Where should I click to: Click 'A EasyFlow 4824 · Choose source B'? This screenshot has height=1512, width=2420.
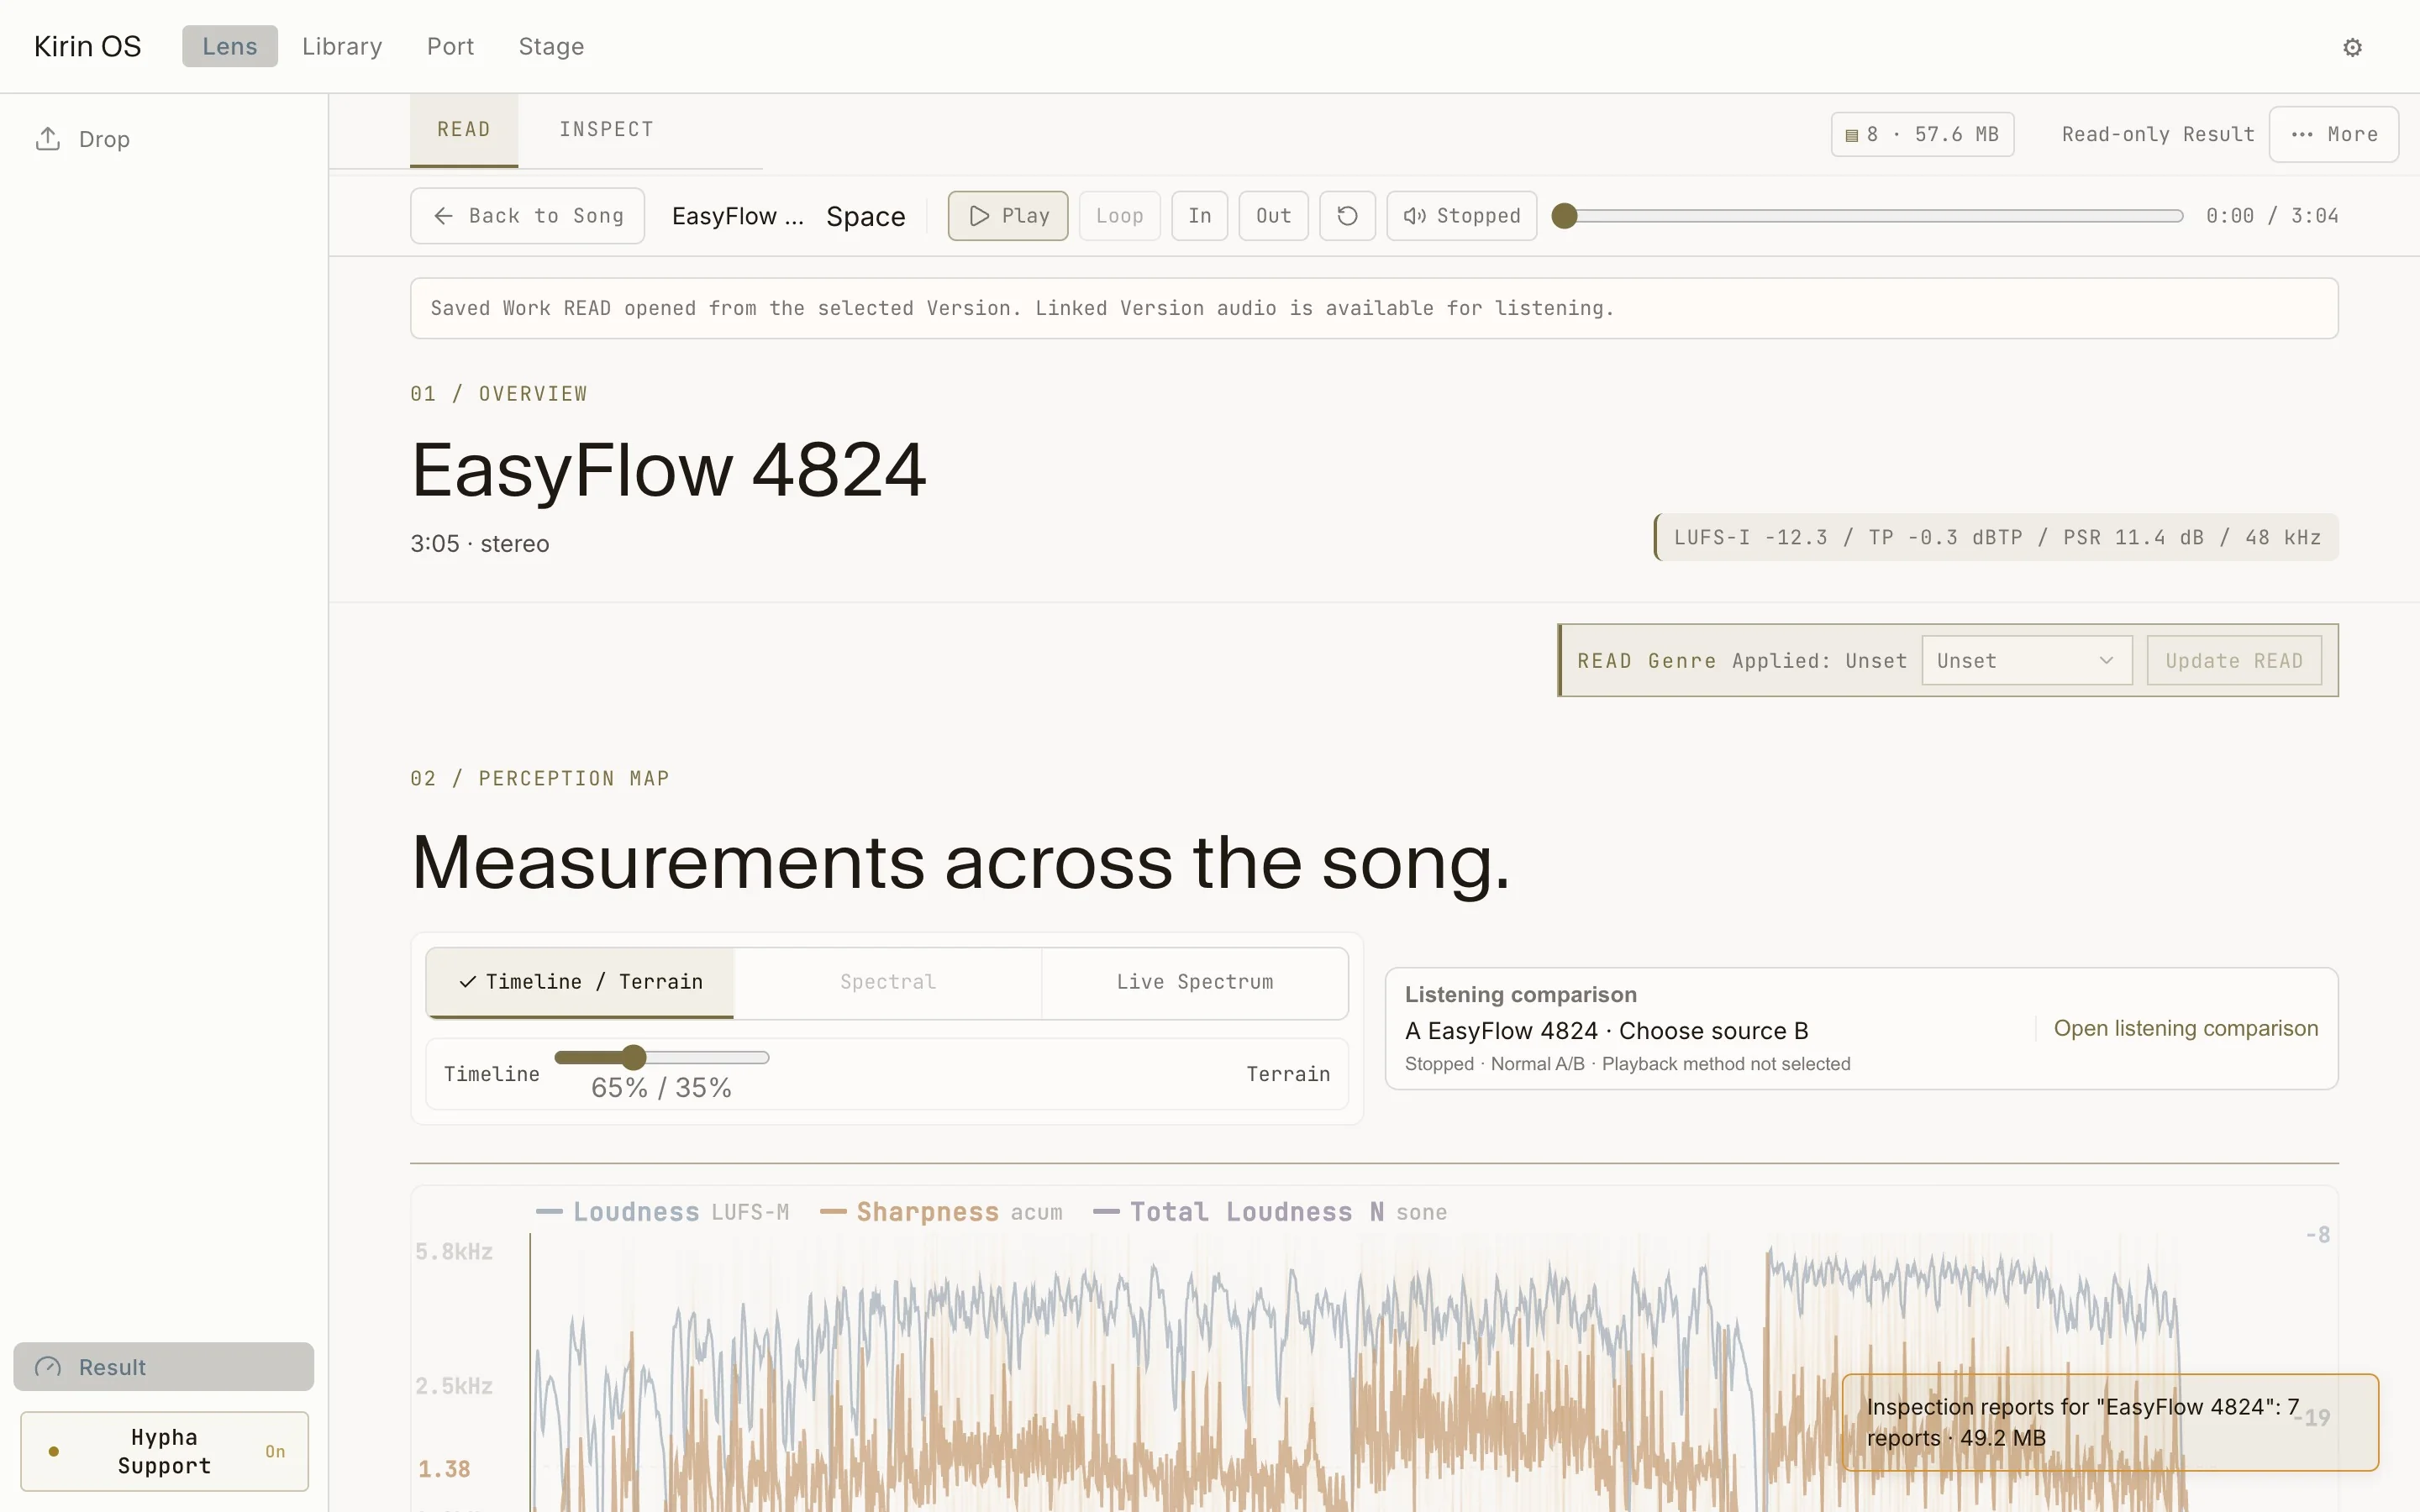pyautogui.click(x=1607, y=1031)
